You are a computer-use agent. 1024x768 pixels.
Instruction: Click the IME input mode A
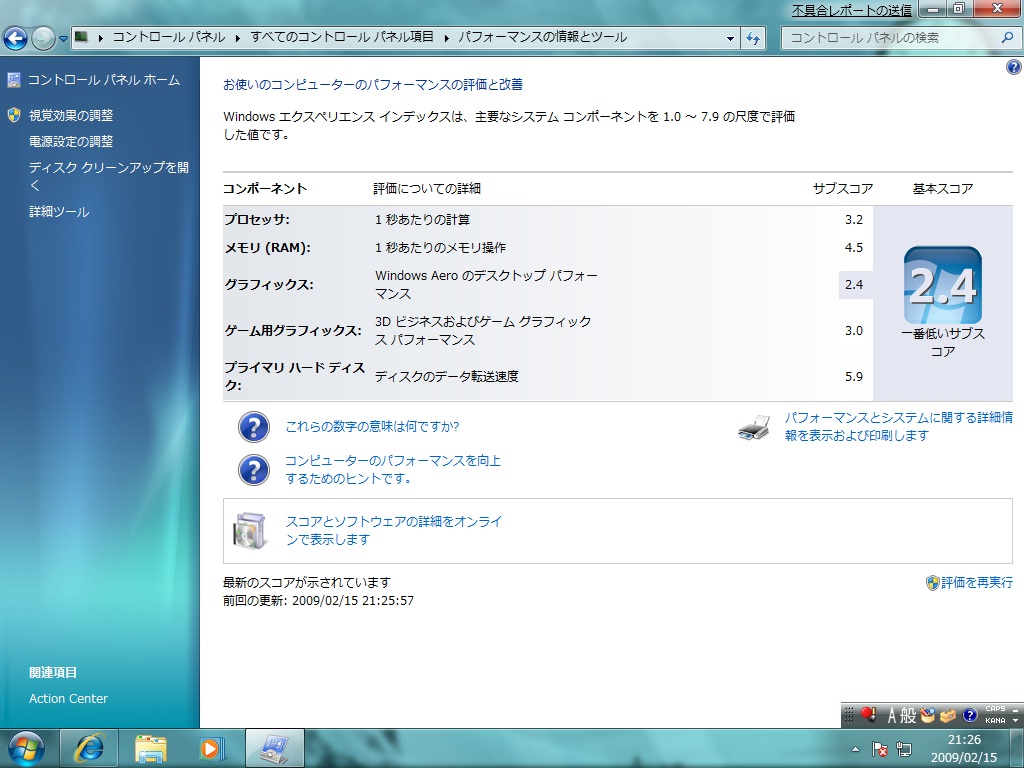[x=891, y=716]
